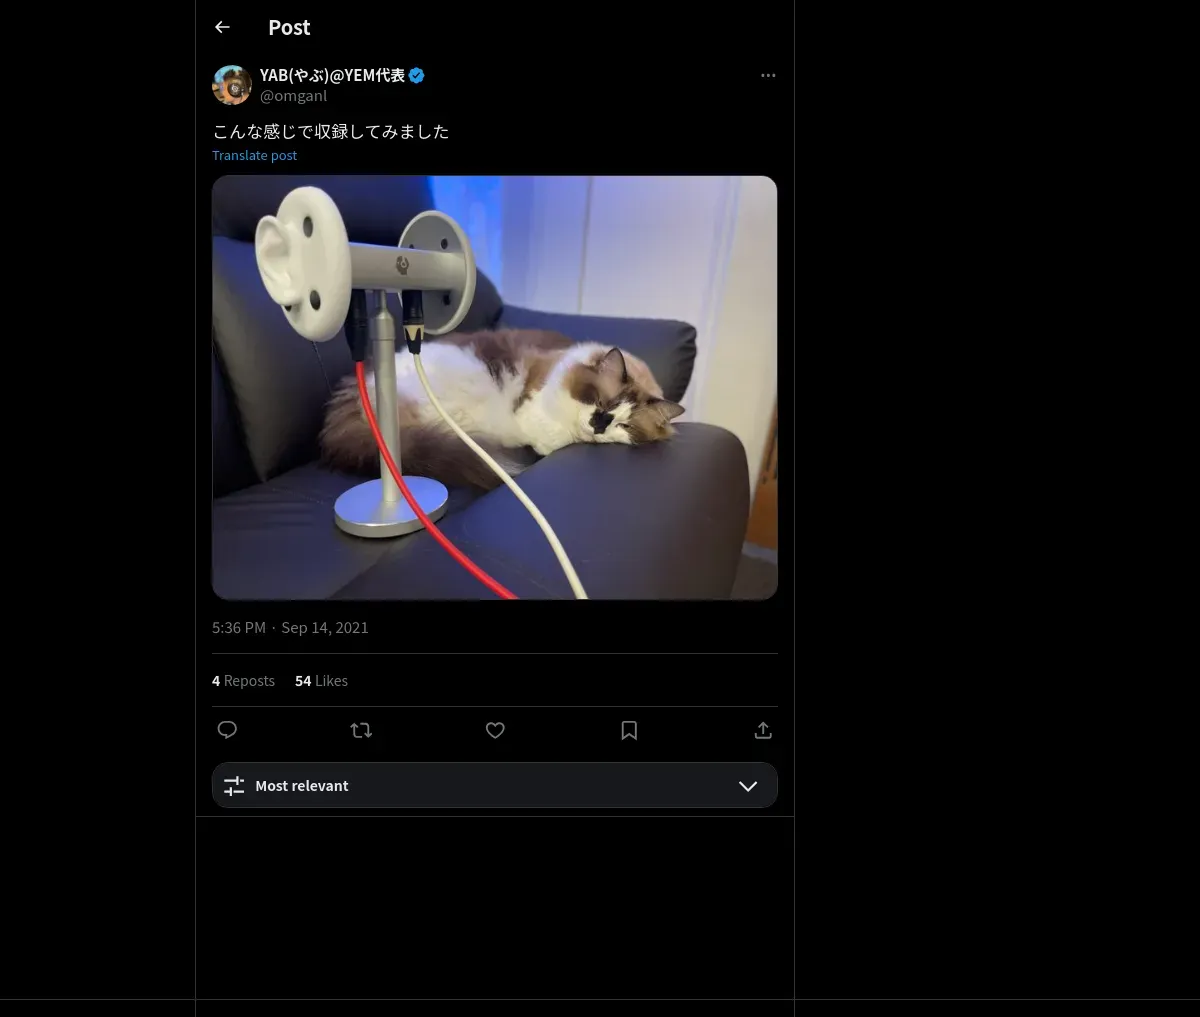Click the share upload icon

[x=763, y=730]
